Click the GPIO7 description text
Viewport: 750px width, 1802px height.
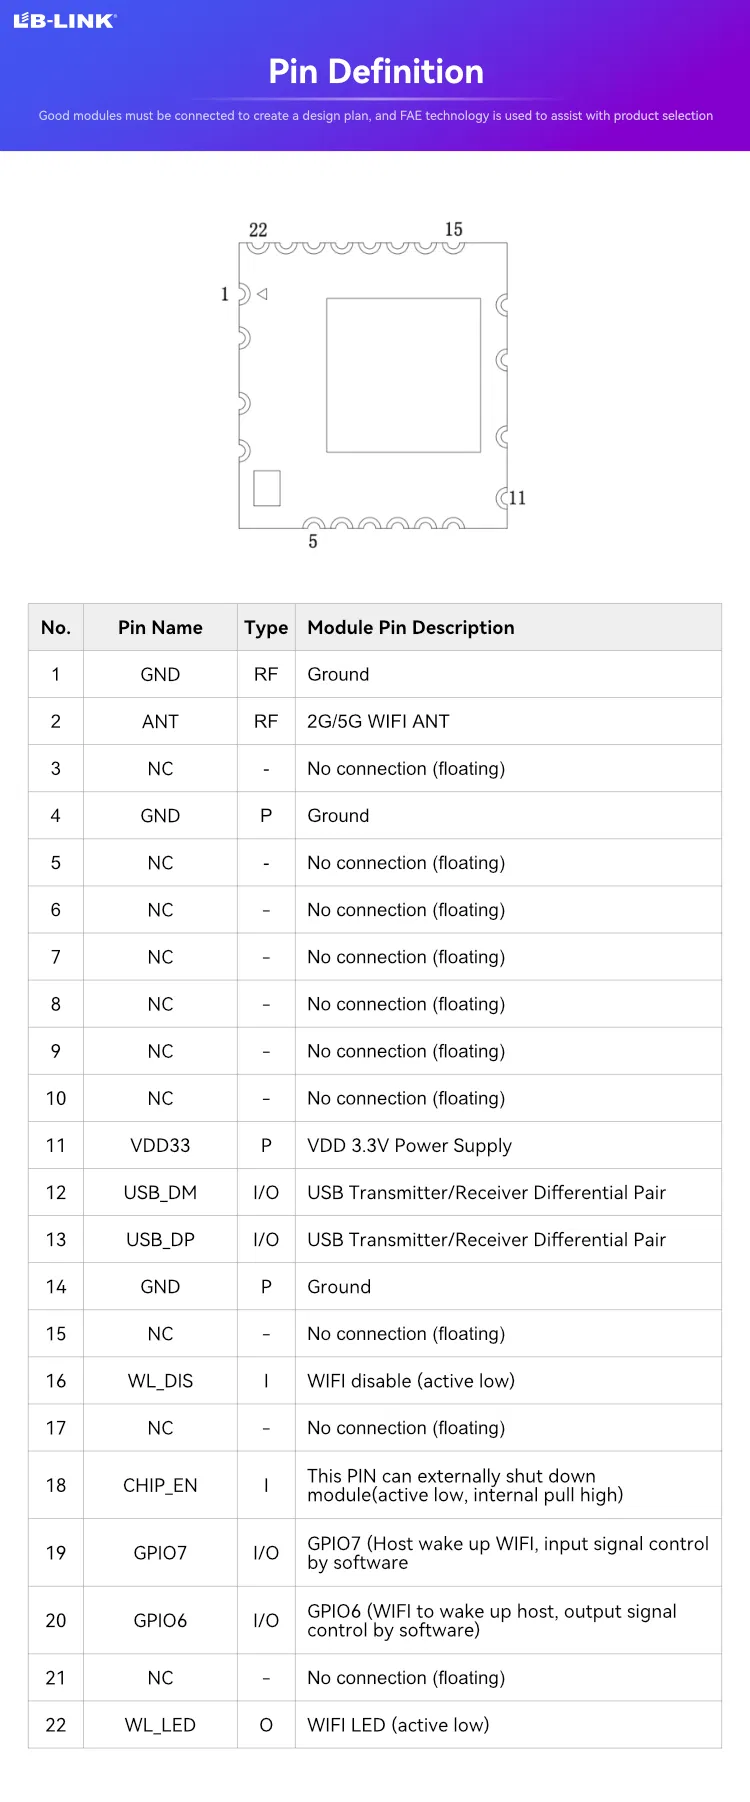[x=508, y=1553]
